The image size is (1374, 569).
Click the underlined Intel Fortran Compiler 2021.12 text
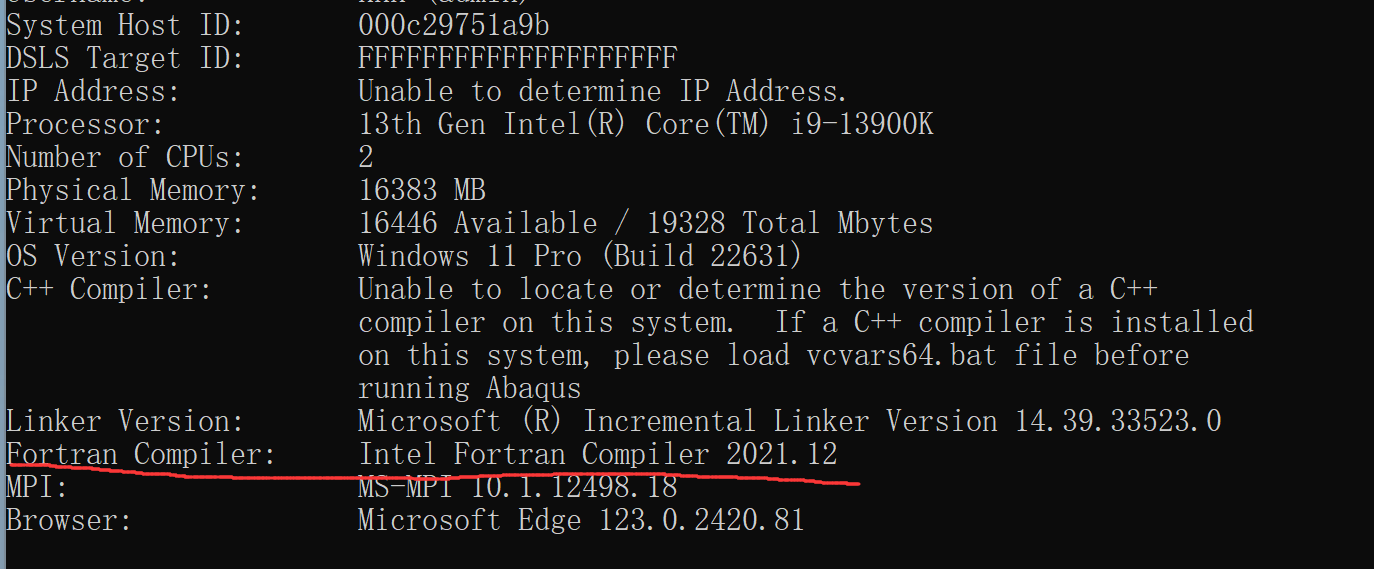pyautogui.click(x=597, y=454)
